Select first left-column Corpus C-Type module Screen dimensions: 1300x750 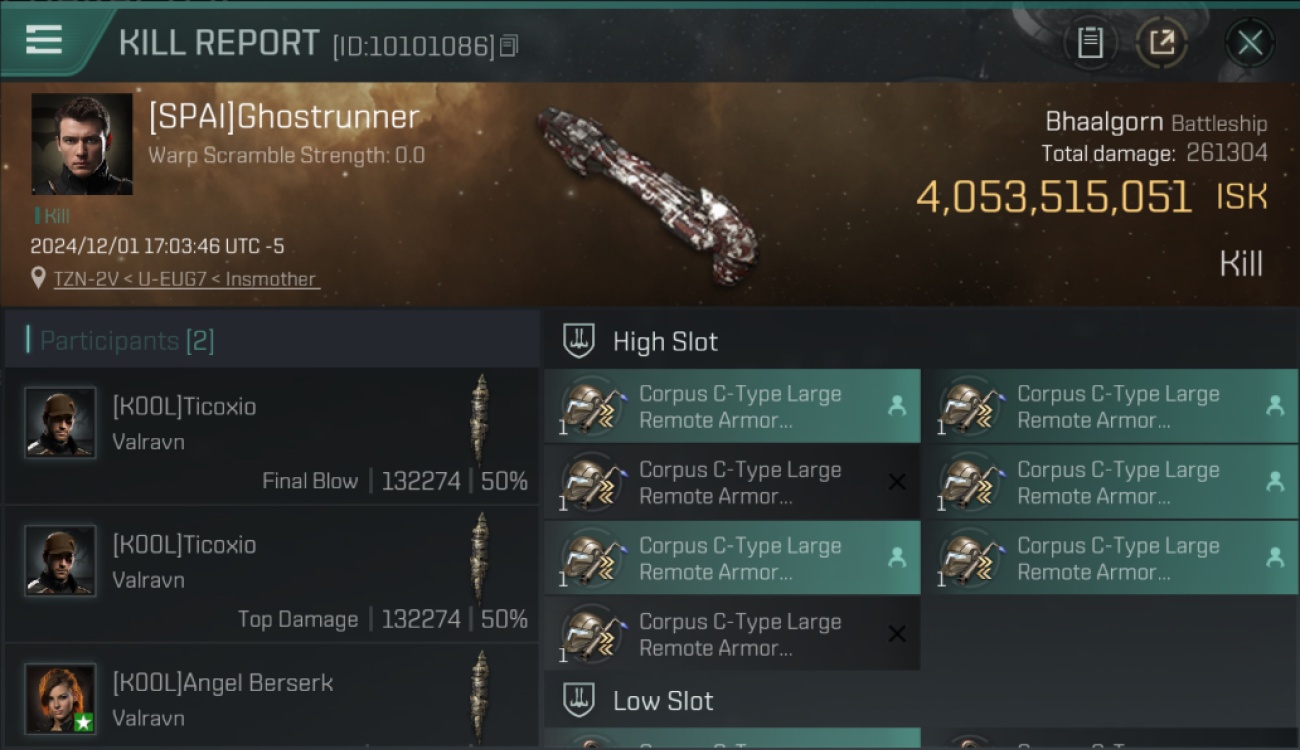click(732, 406)
